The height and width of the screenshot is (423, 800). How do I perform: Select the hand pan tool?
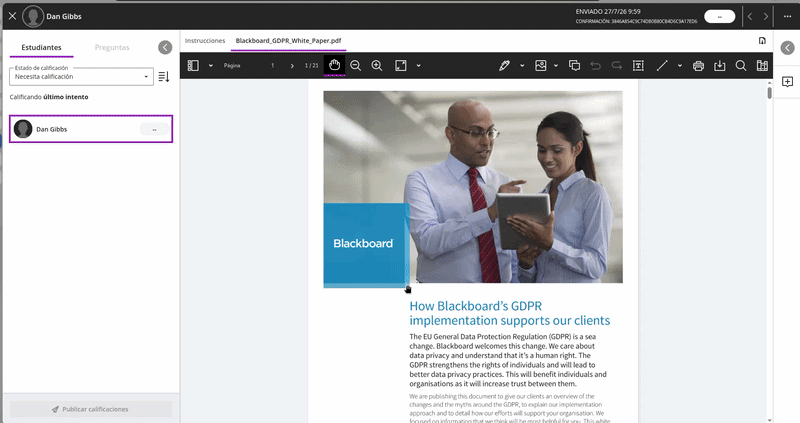pyautogui.click(x=334, y=65)
